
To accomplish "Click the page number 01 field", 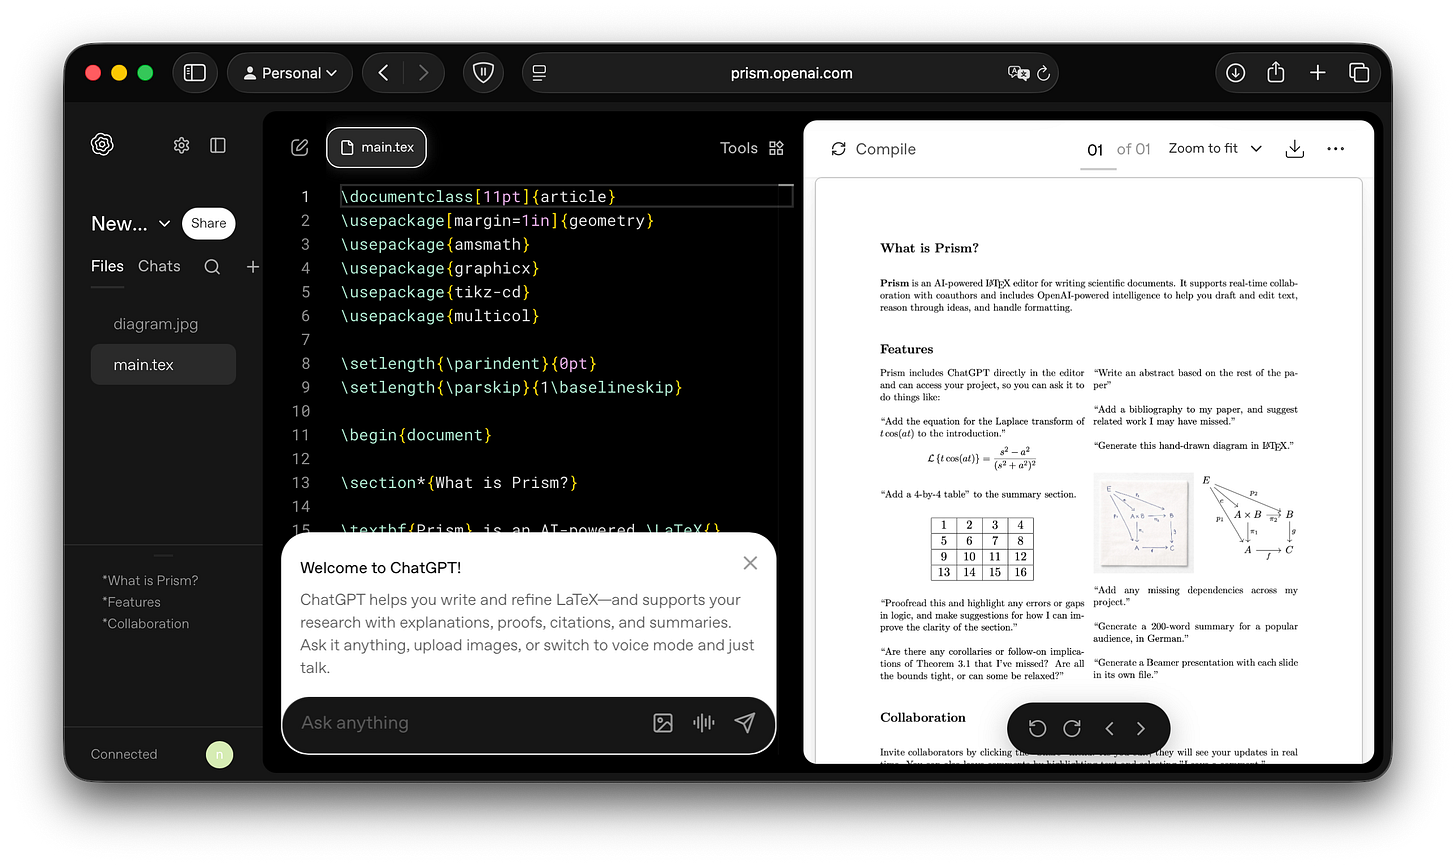I will tap(1095, 150).
